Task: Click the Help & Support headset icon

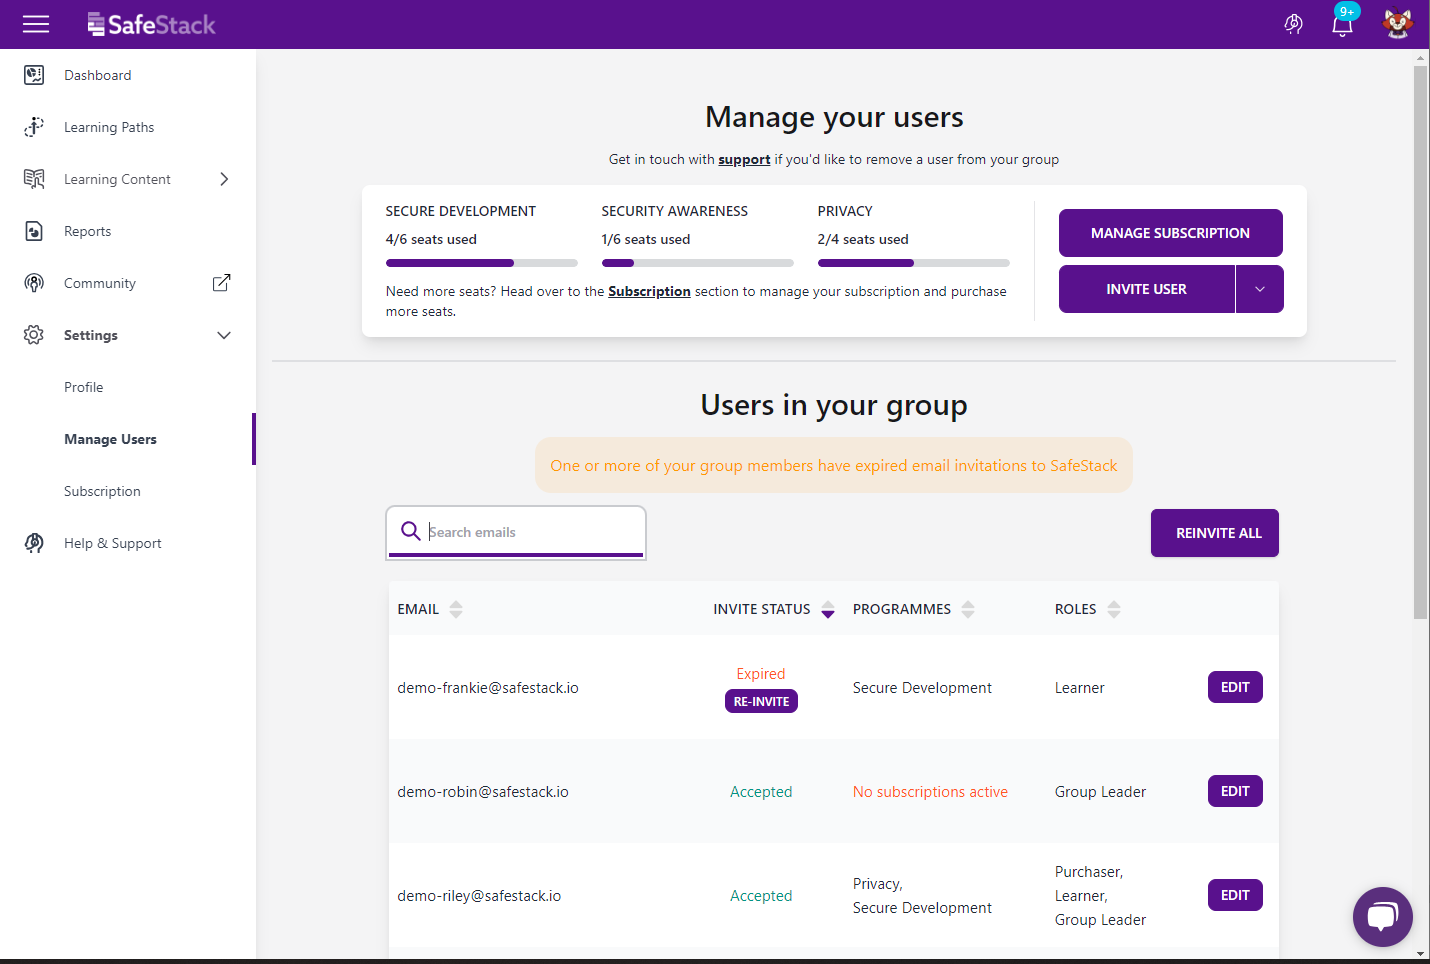Action: (34, 543)
